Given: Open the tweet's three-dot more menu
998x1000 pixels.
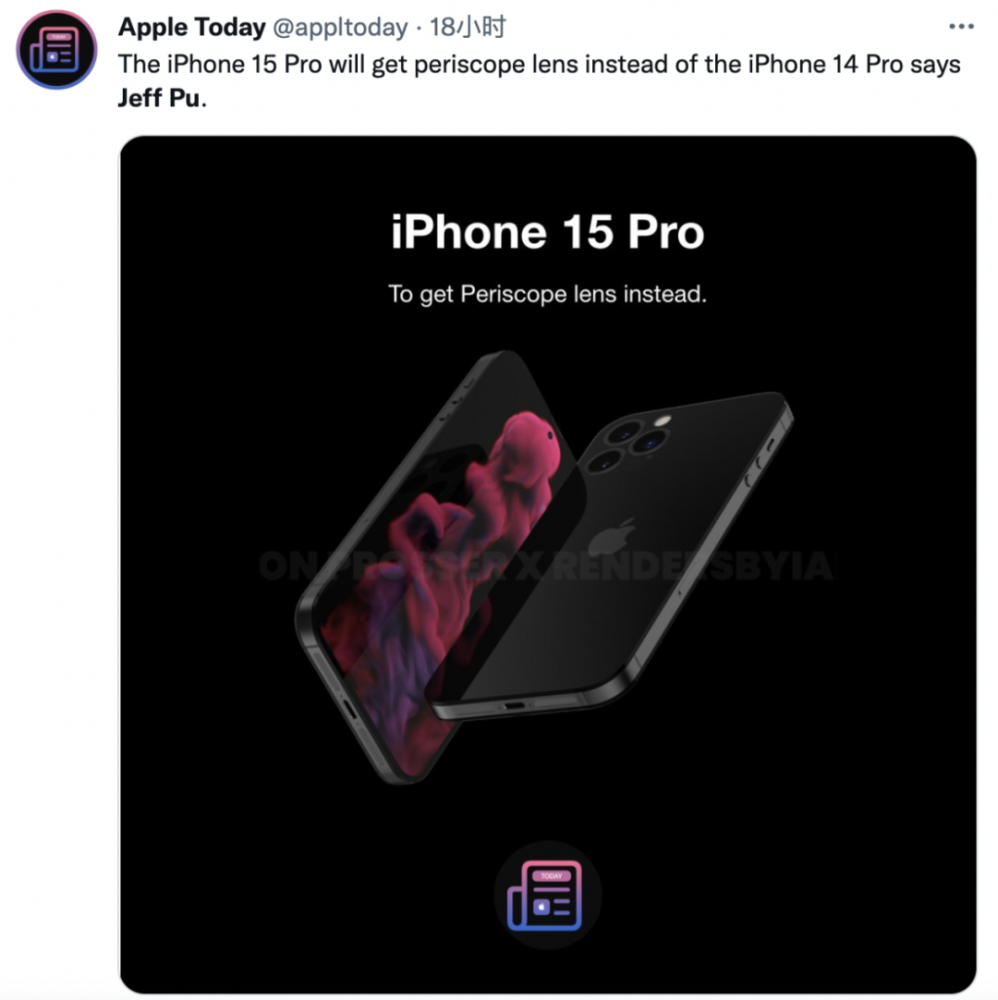Looking at the screenshot, I should (961, 27).
